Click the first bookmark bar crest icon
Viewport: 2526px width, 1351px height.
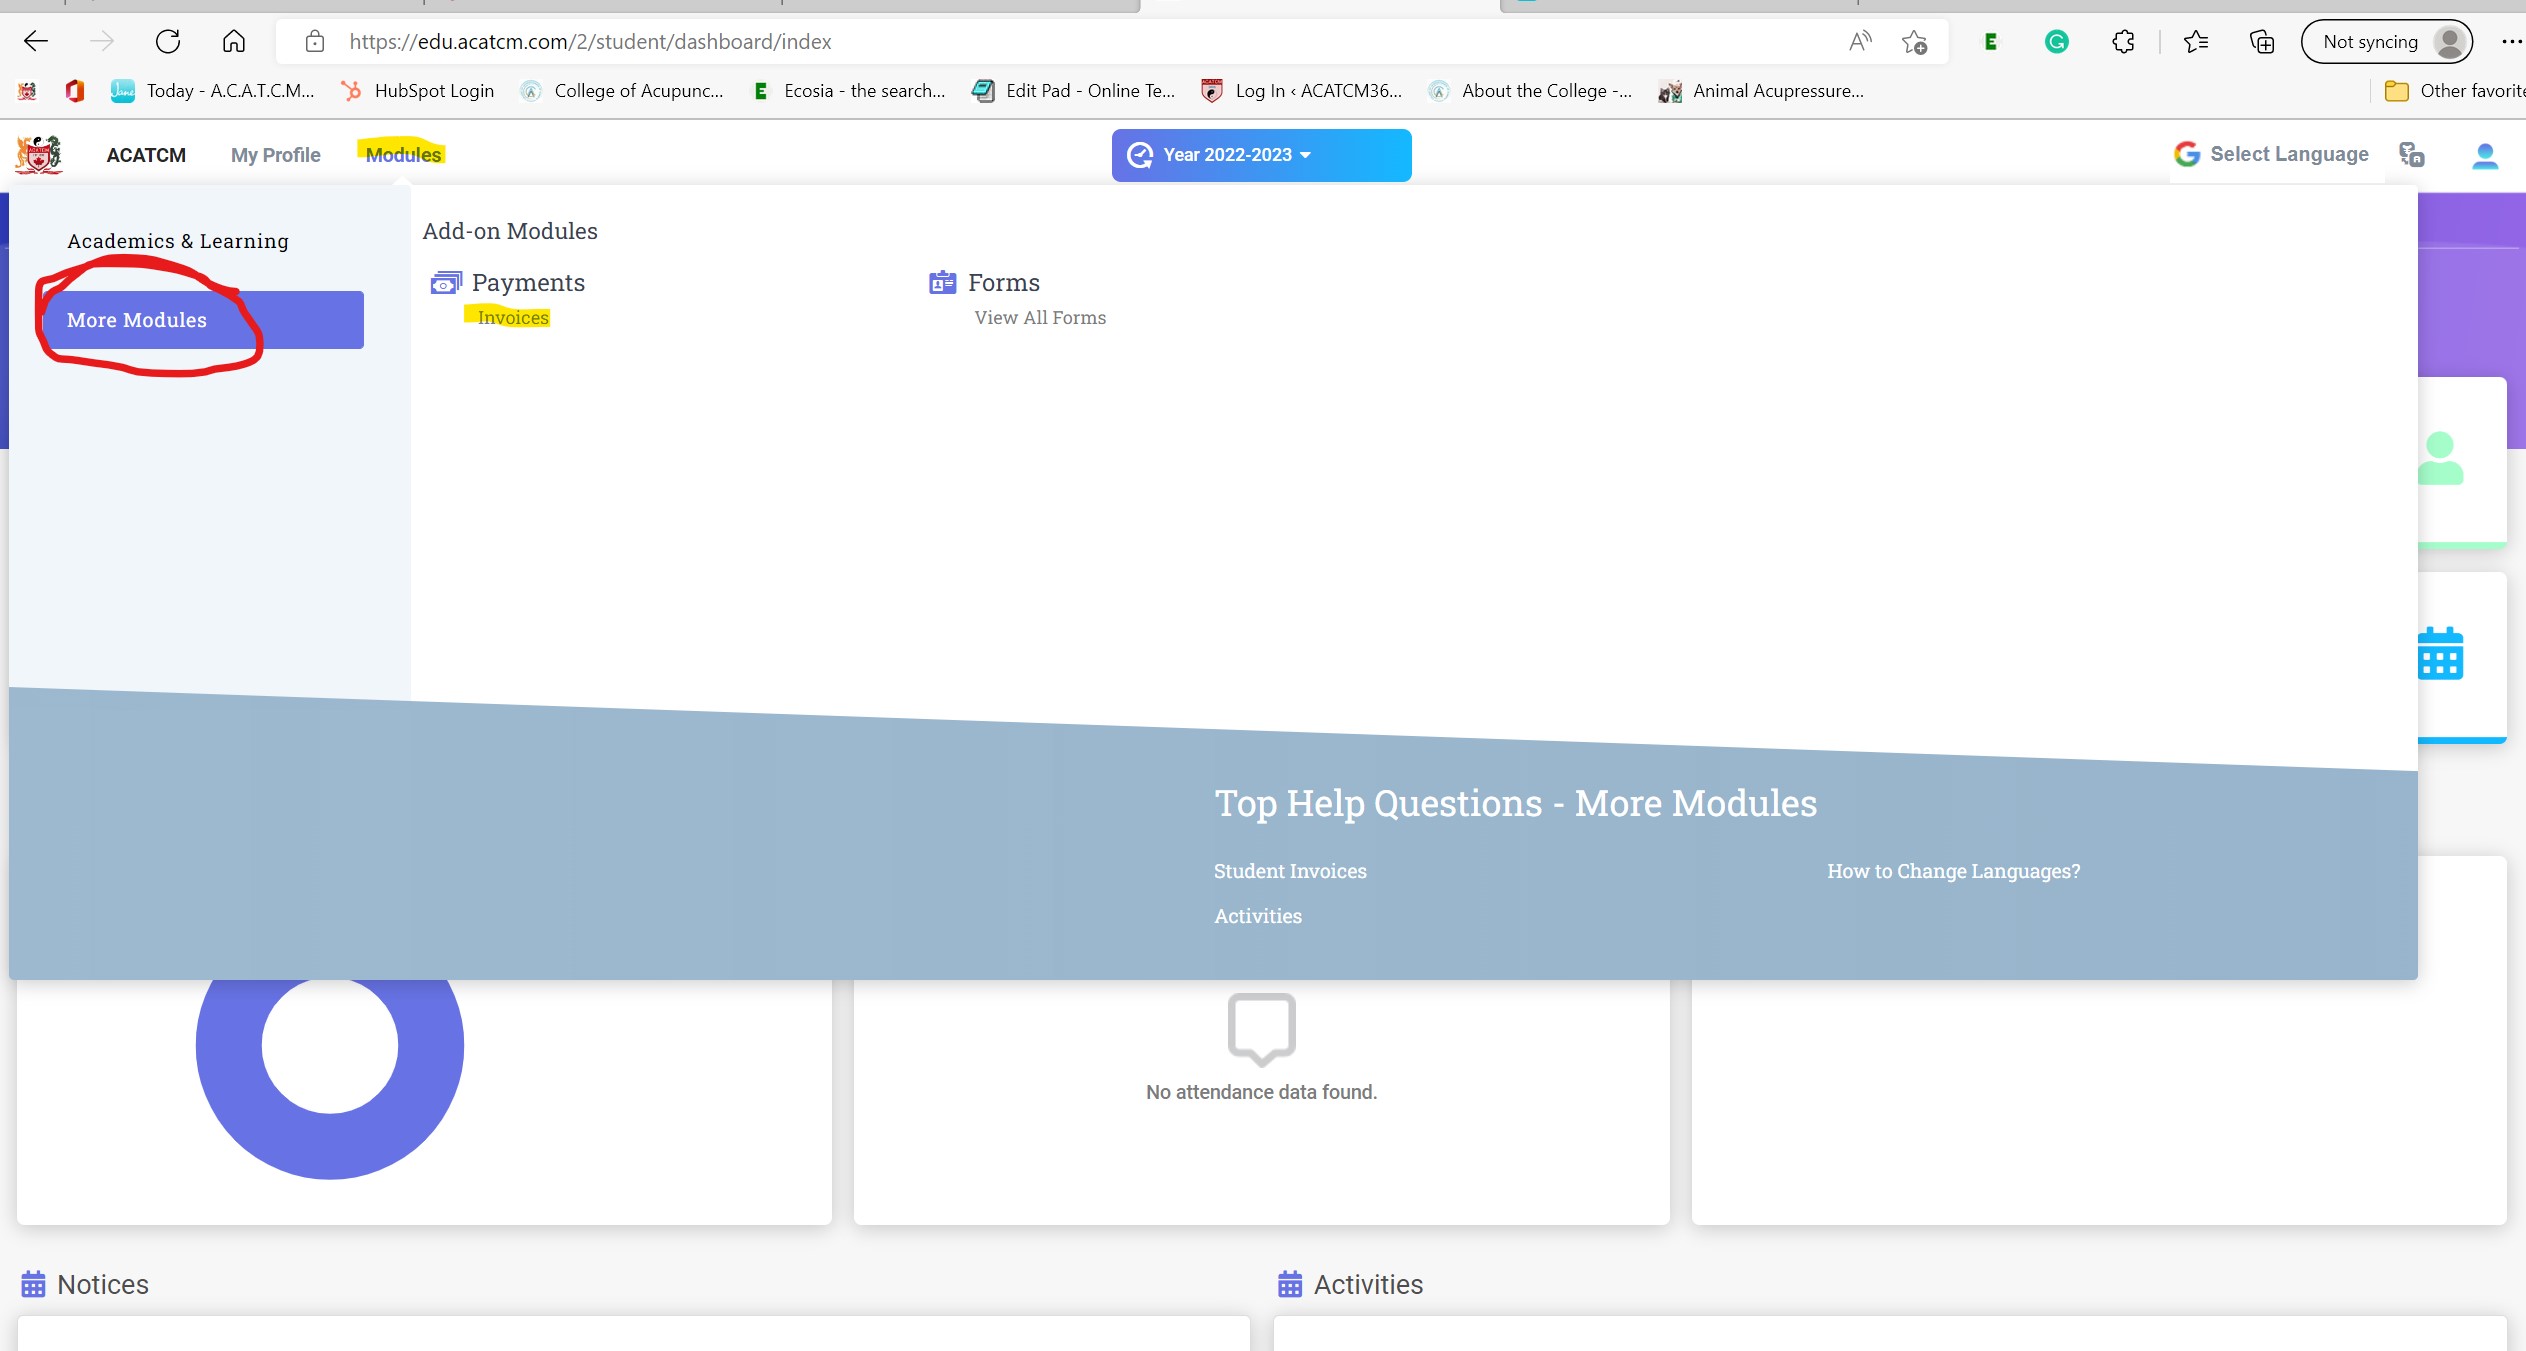[x=27, y=91]
